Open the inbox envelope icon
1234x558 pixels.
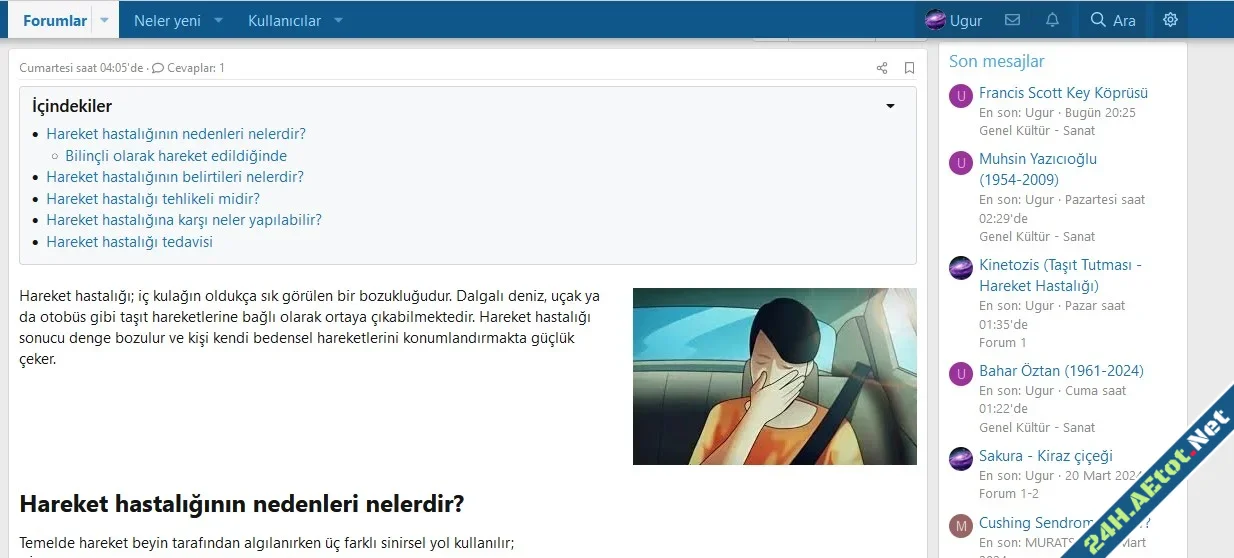1012,20
